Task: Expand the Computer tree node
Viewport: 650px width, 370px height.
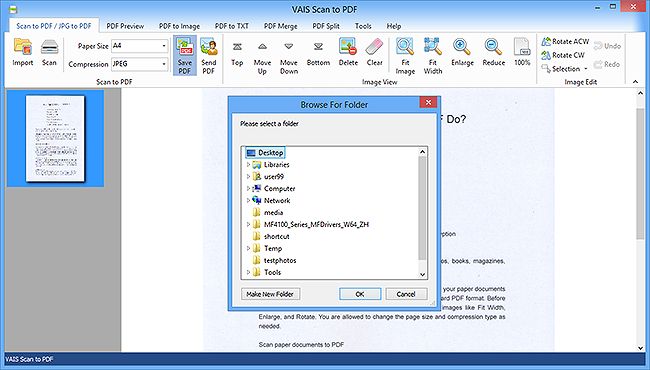Action: [248, 189]
